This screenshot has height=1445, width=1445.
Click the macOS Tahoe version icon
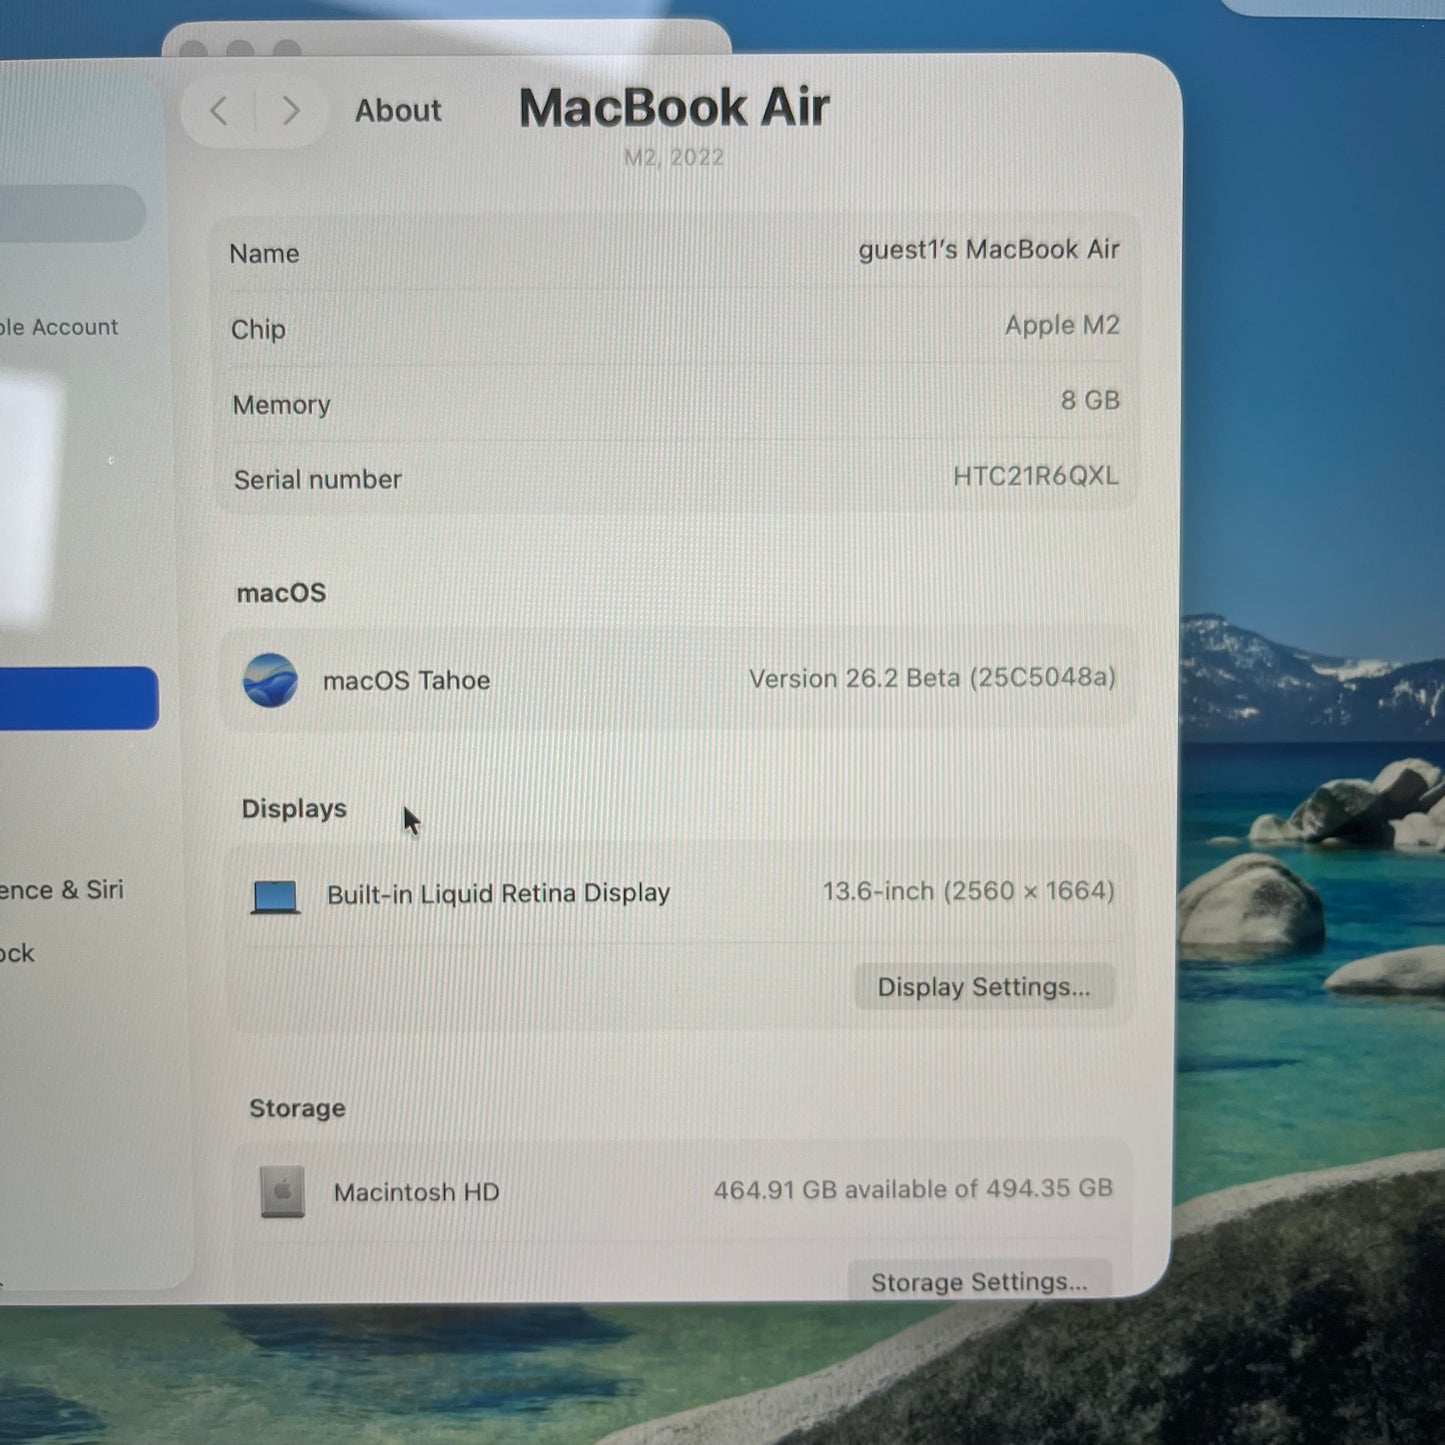(x=271, y=680)
